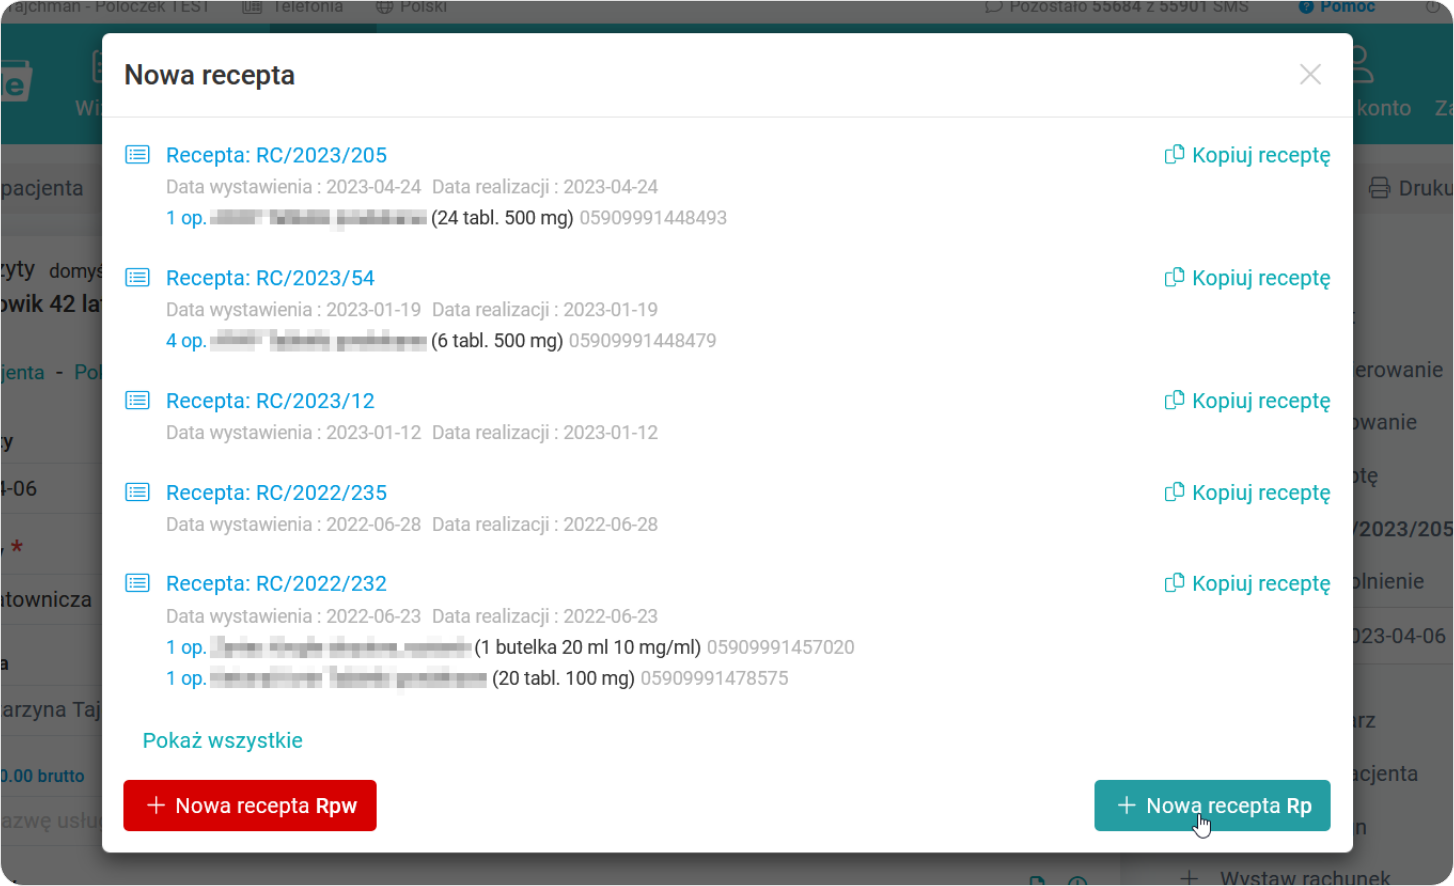The width and height of the screenshot is (1454, 886).
Task: Click code 05909991448479
Action: [x=642, y=341]
